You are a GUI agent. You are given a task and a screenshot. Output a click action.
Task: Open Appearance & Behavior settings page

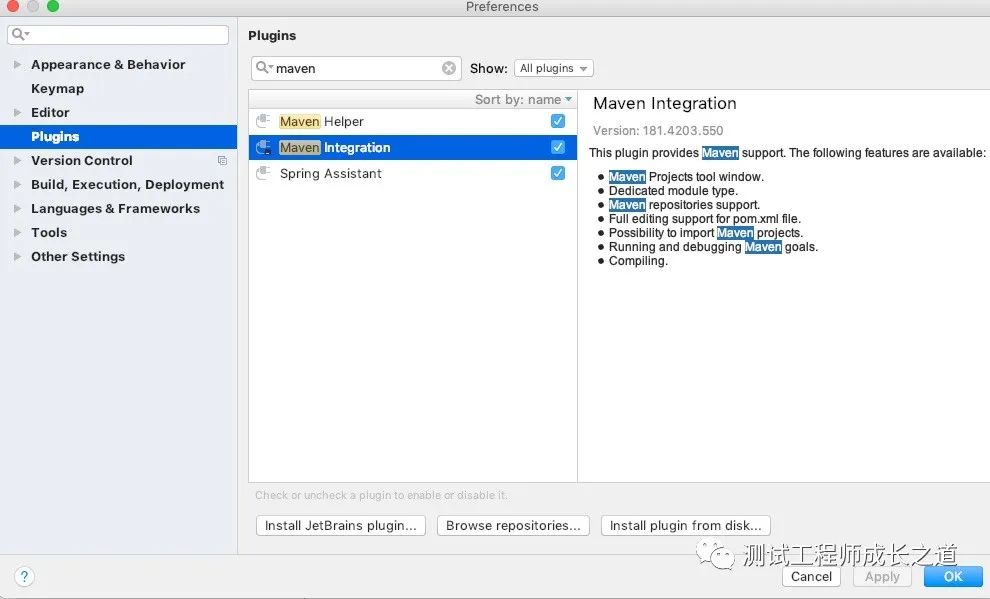pos(108,64)
